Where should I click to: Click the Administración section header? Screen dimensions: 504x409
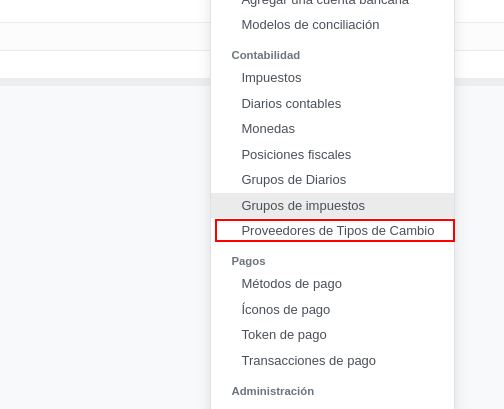[273, 391]
